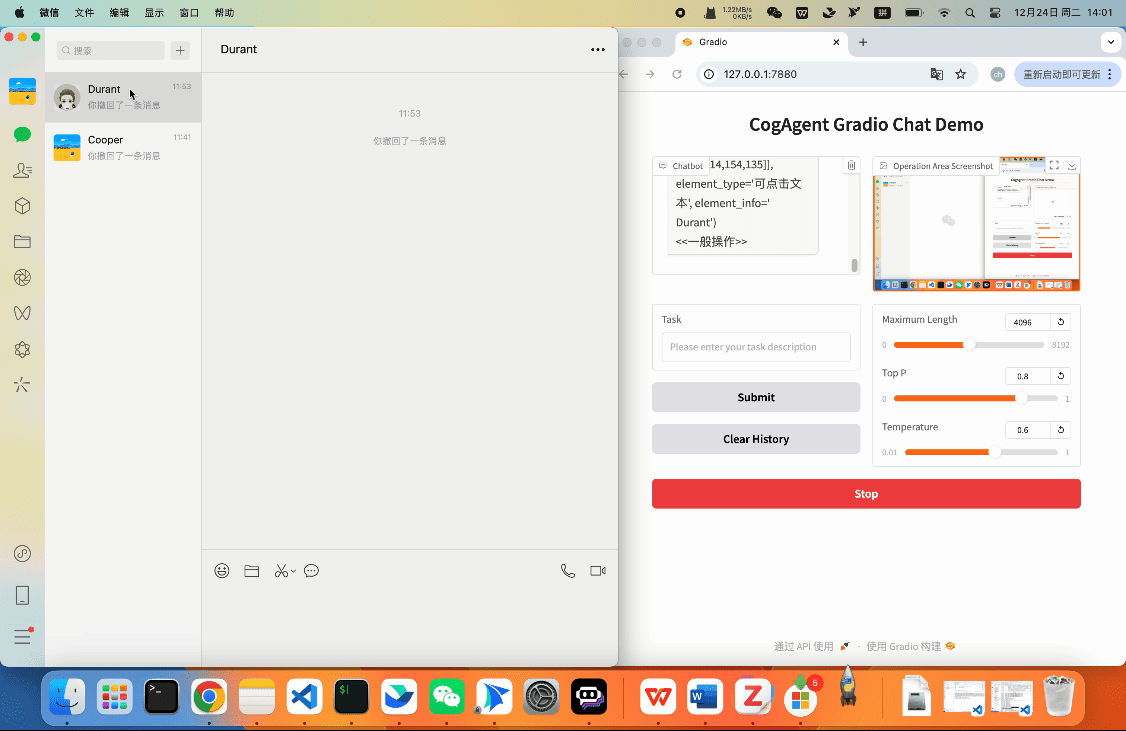
Task: Open chat history bubble icon in chat toolbar
Action: click(311, 571)
